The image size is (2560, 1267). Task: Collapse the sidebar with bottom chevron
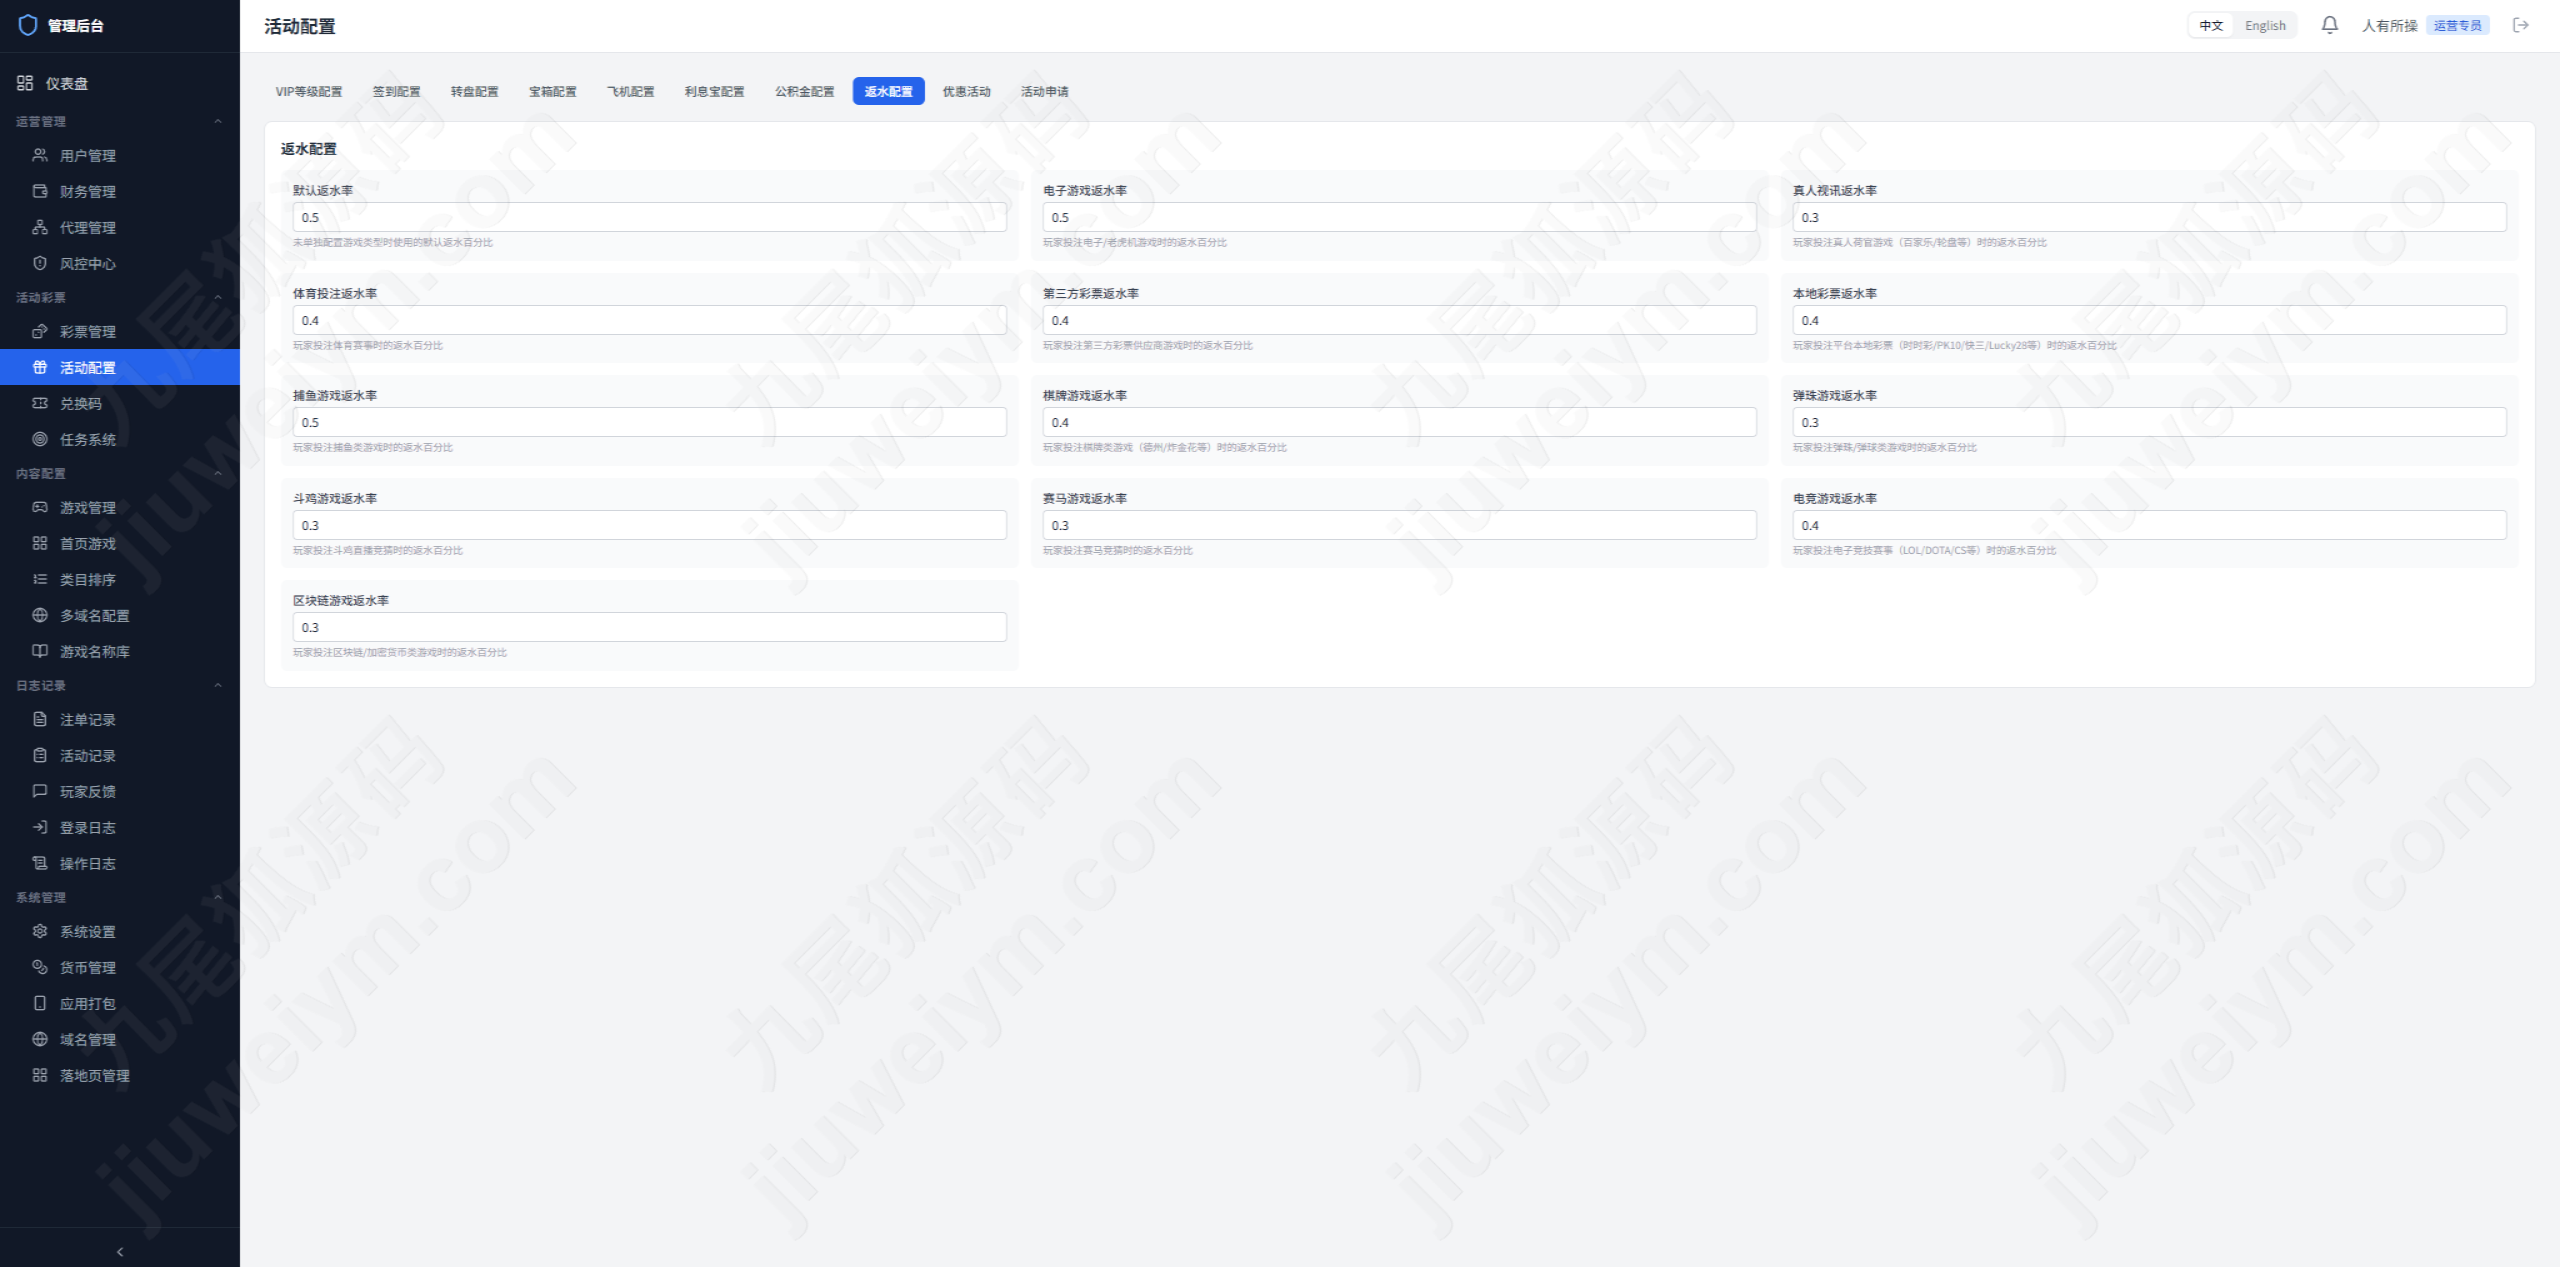(120, 1251)
